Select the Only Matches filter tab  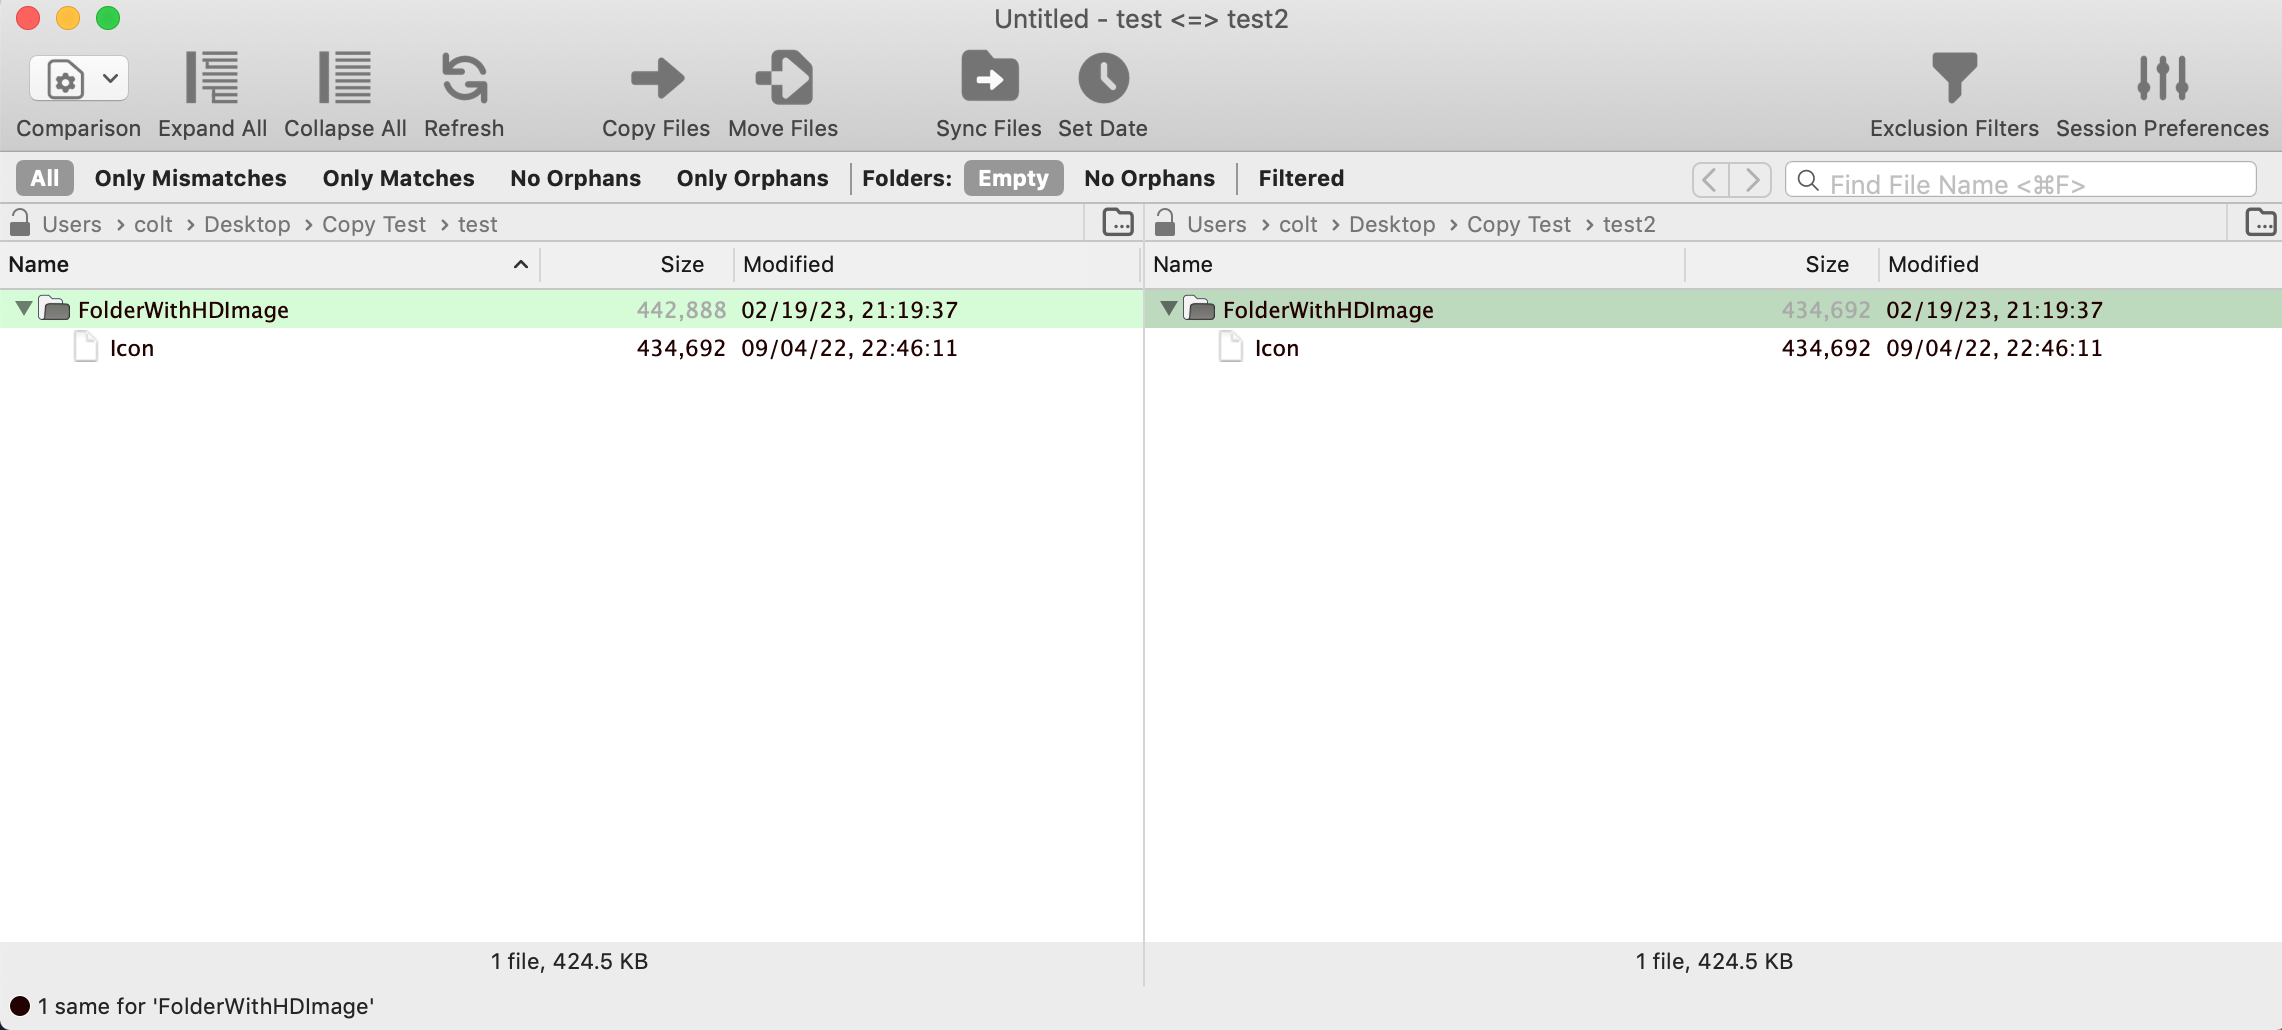[398, 178]
